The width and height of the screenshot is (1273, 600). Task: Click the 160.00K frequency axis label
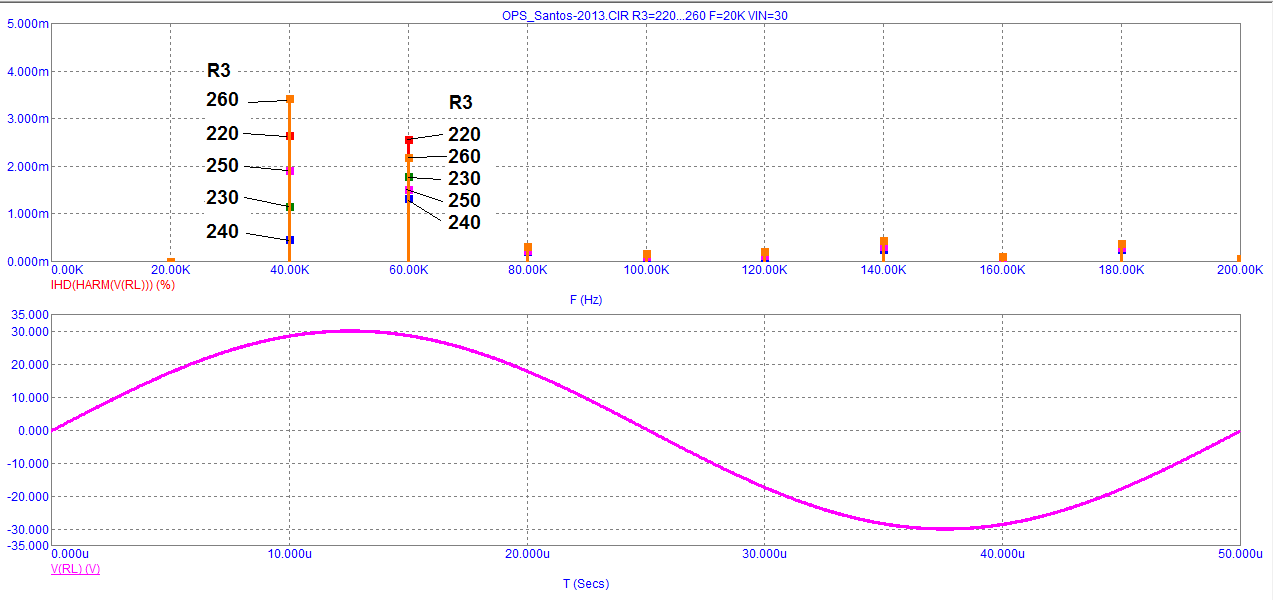[1004, 270]
